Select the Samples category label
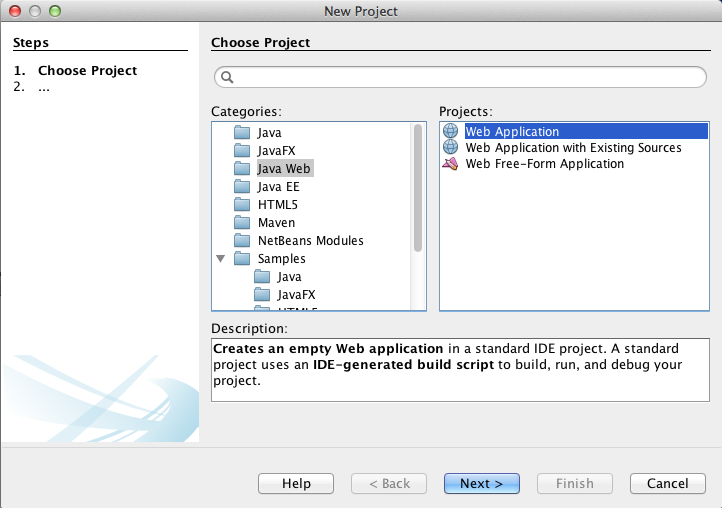722x508 pixels. (281, 258)
